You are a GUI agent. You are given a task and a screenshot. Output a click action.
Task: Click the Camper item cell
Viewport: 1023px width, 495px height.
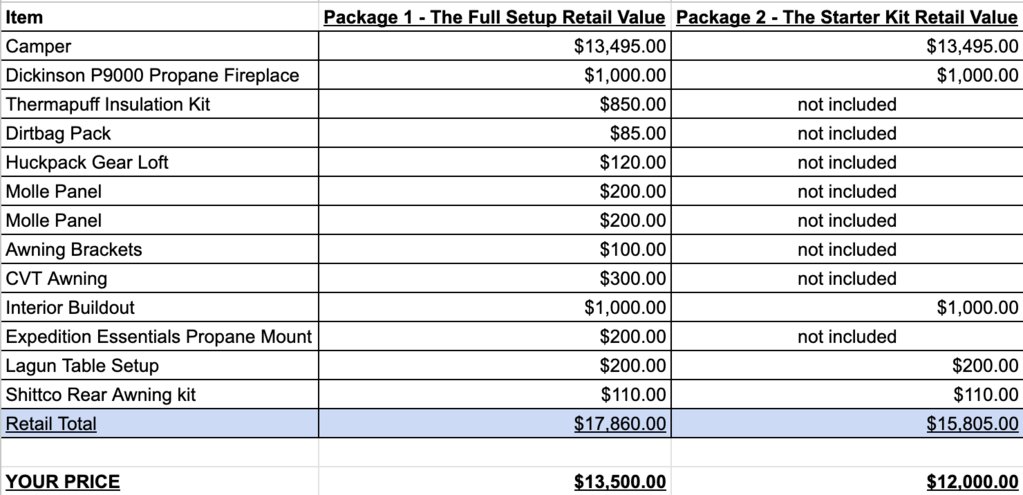click(159, 46)
